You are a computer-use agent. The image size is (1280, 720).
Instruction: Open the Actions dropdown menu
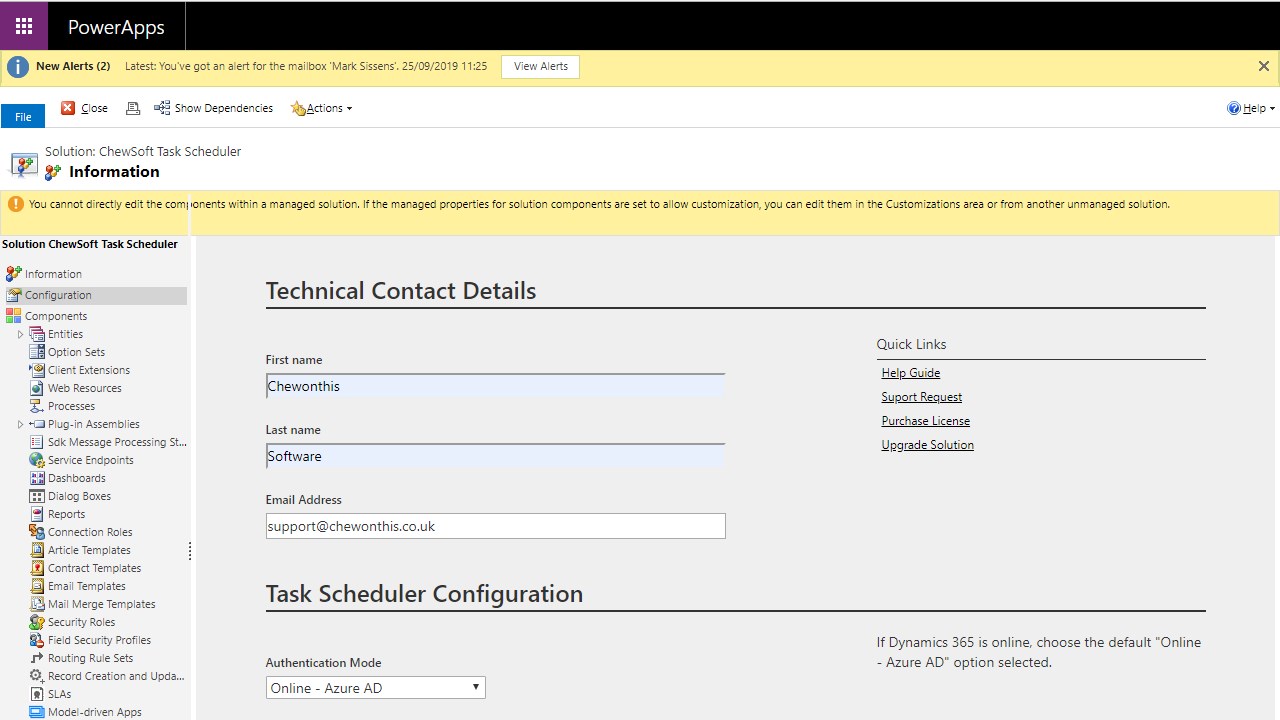pos(322,108)
